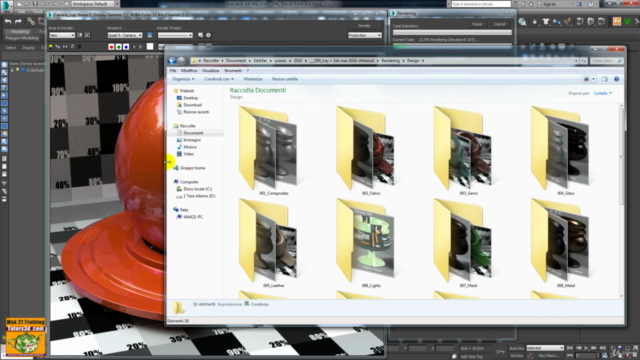Viewport: 640px width, 360px height.
Task: Enable Auto Key mode
Action: (516, 348)
